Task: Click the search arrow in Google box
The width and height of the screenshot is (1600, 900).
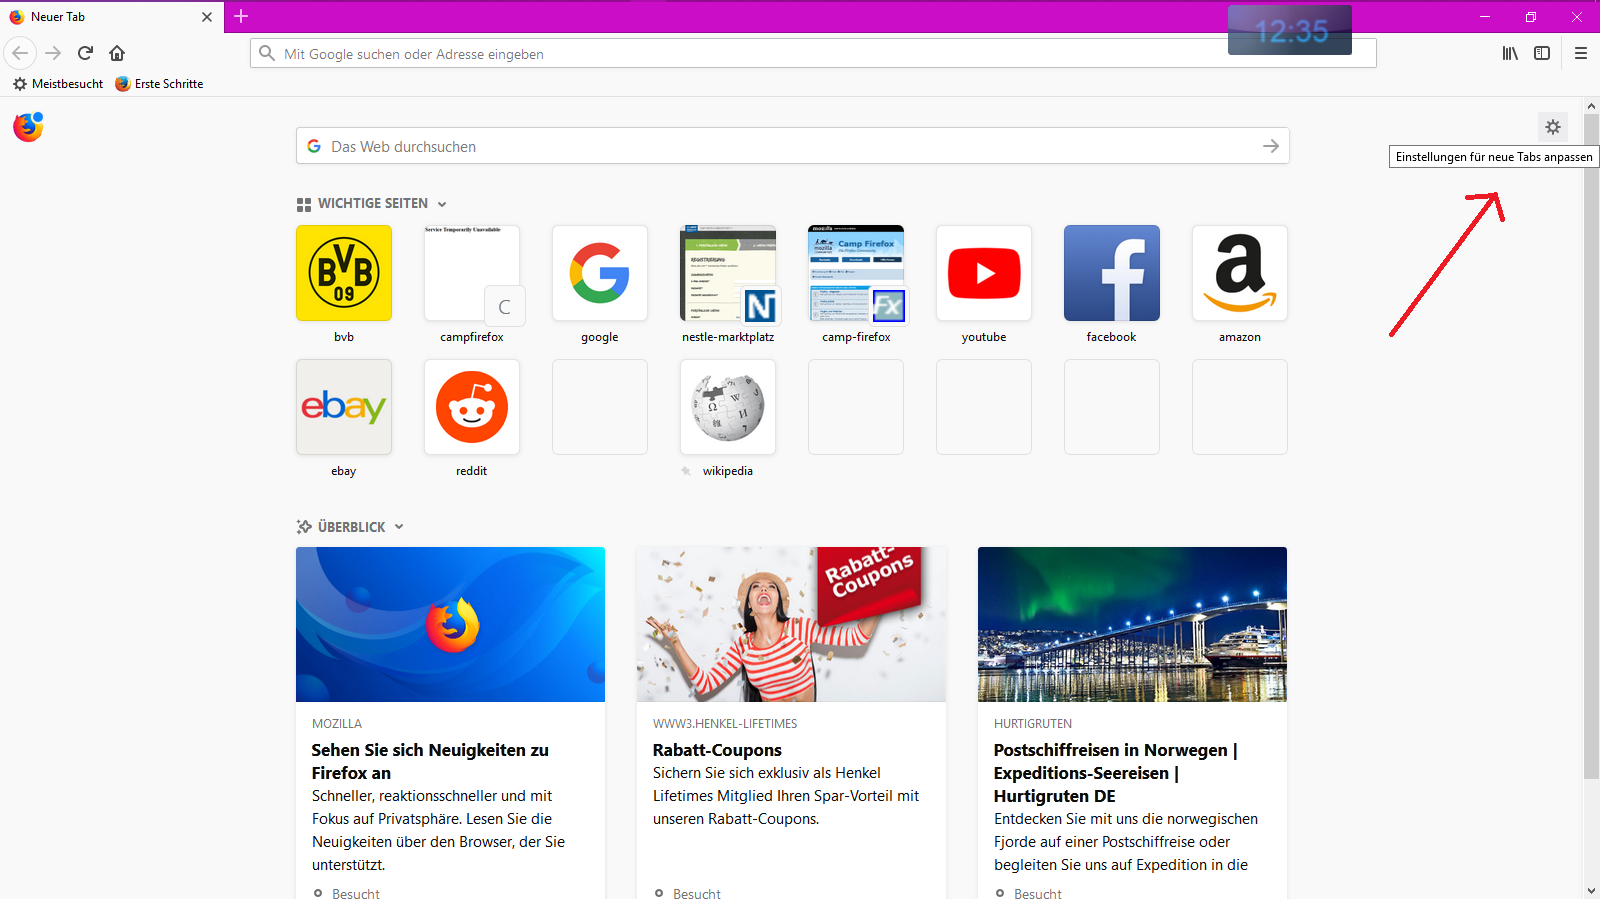Action: [x=1270, y=146]
